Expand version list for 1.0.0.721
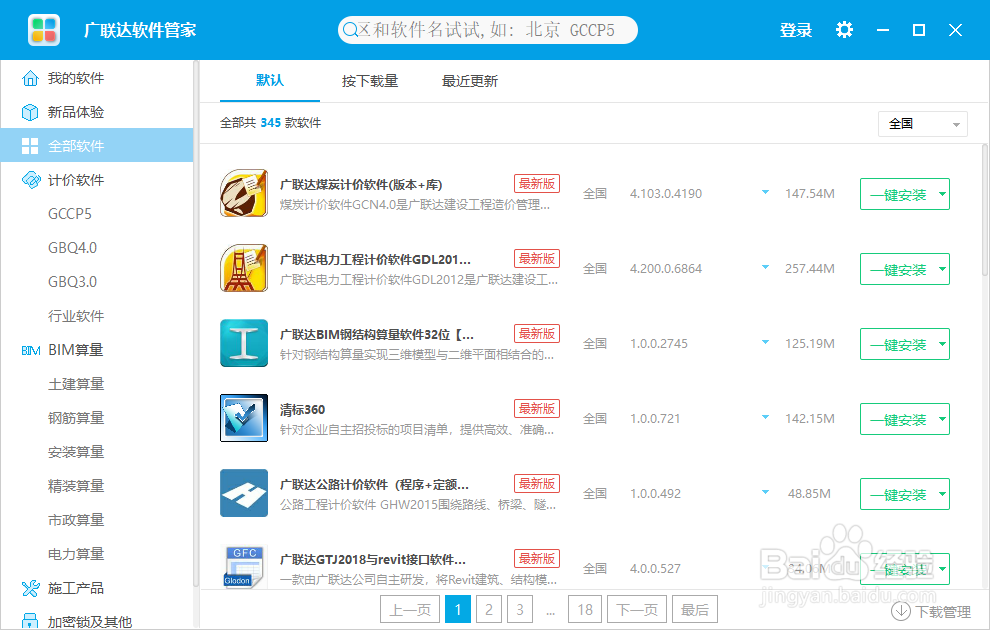This screenshot has height=630, width=990. [x=765, y=418]
